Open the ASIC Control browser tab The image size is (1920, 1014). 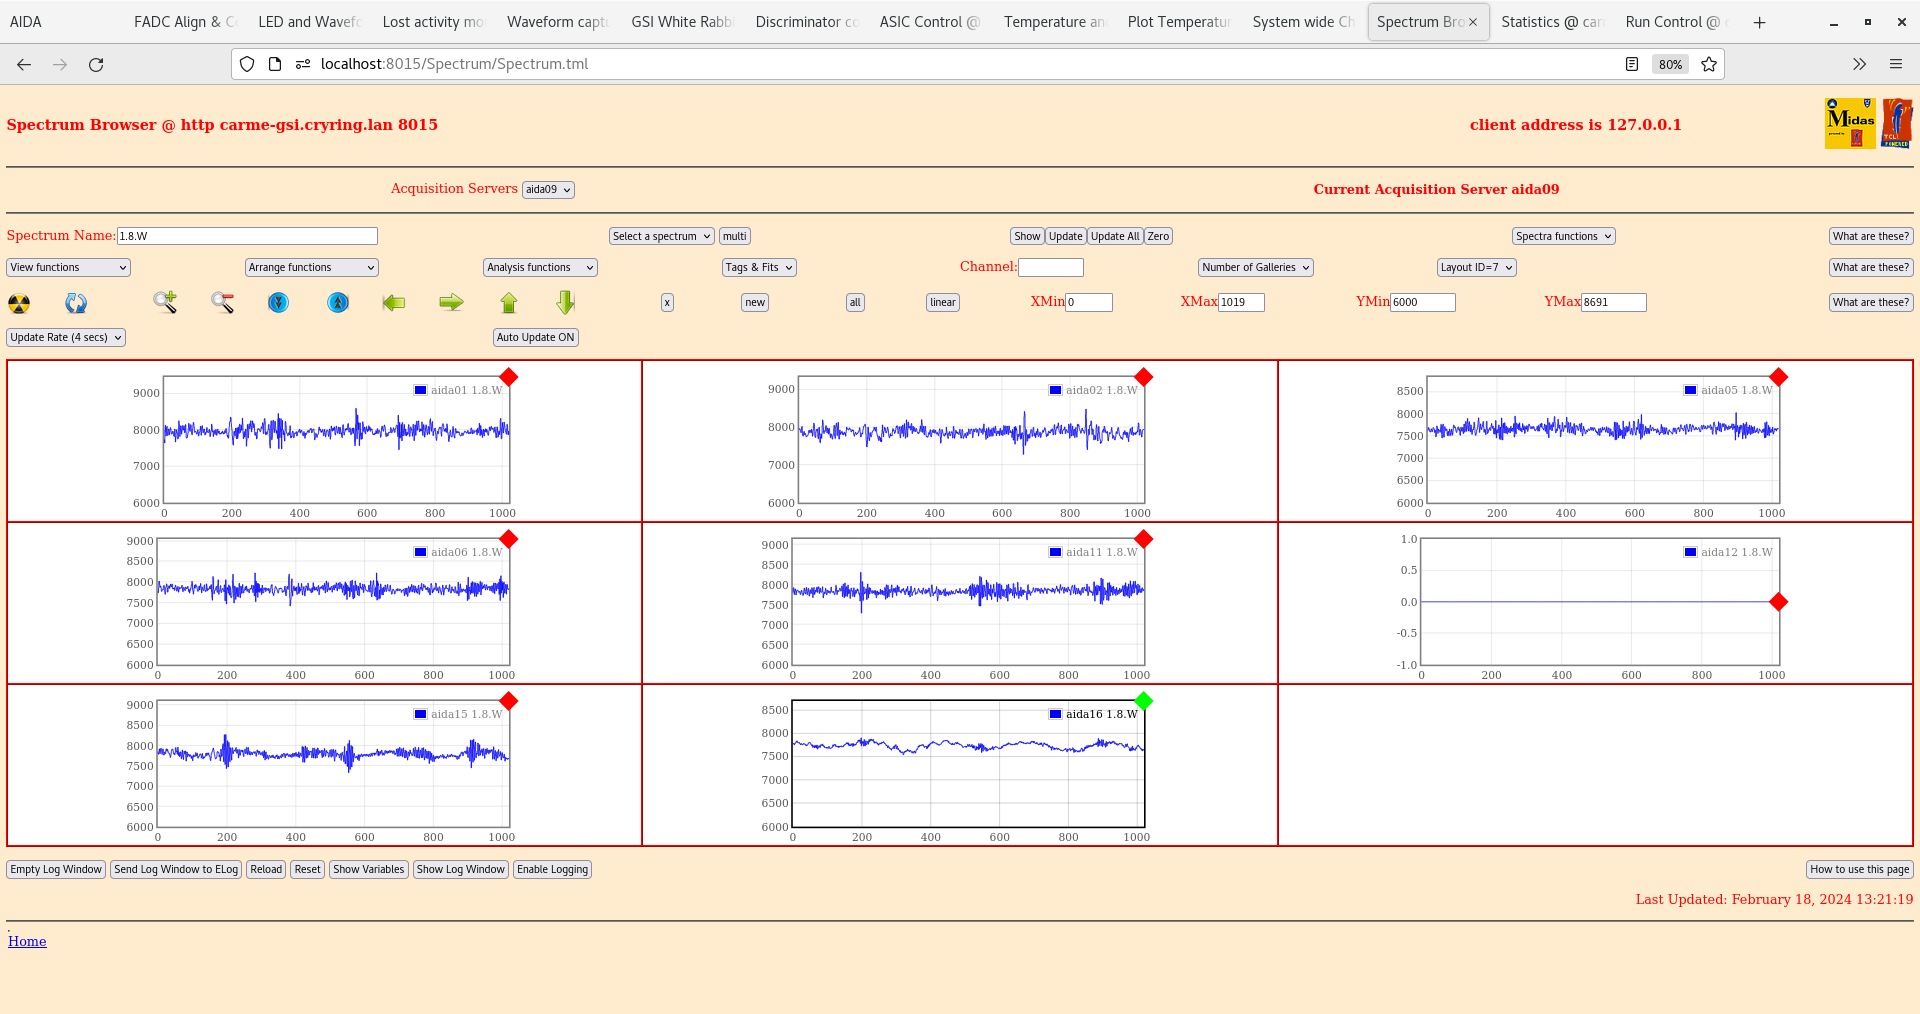click(927, 22)
